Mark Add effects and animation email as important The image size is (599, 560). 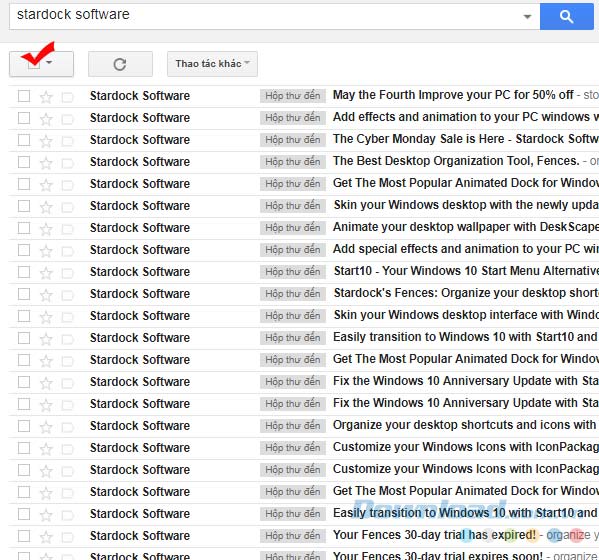pos(67,119)
